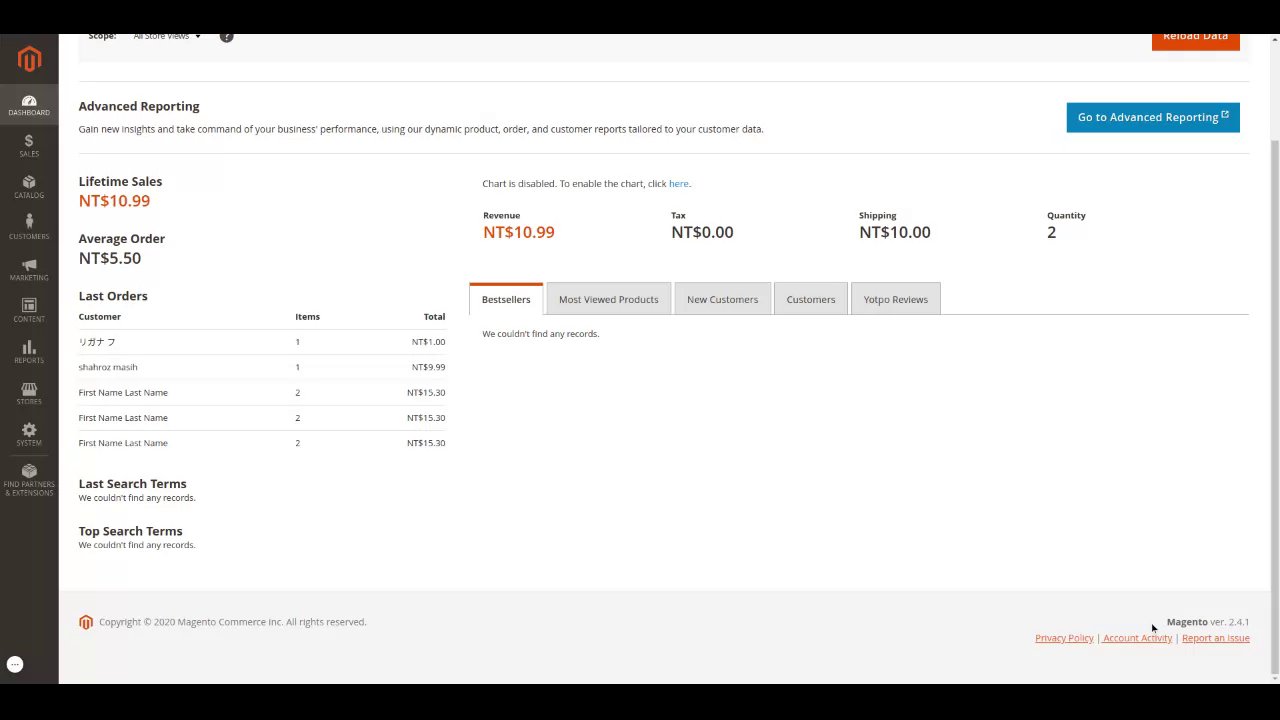Switch to the Most Viewed Products tab

(x=608, y=299)
